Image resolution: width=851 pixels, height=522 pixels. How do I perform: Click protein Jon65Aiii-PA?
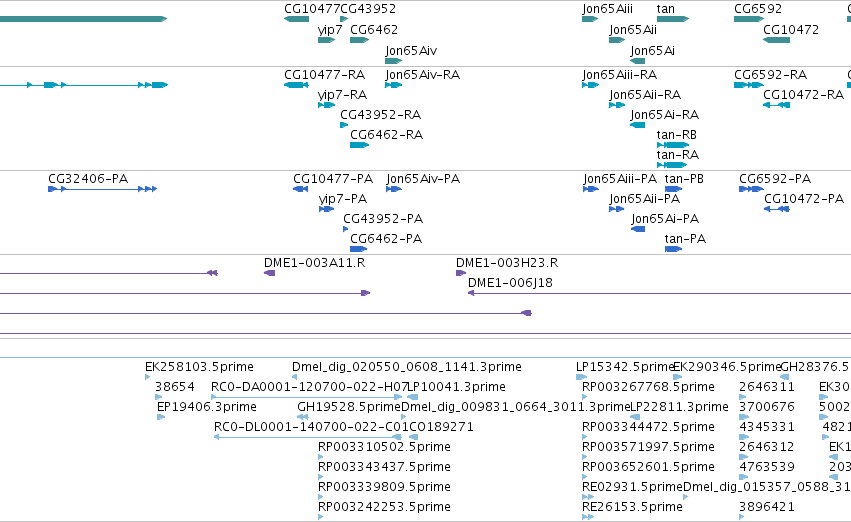(620, 179)
